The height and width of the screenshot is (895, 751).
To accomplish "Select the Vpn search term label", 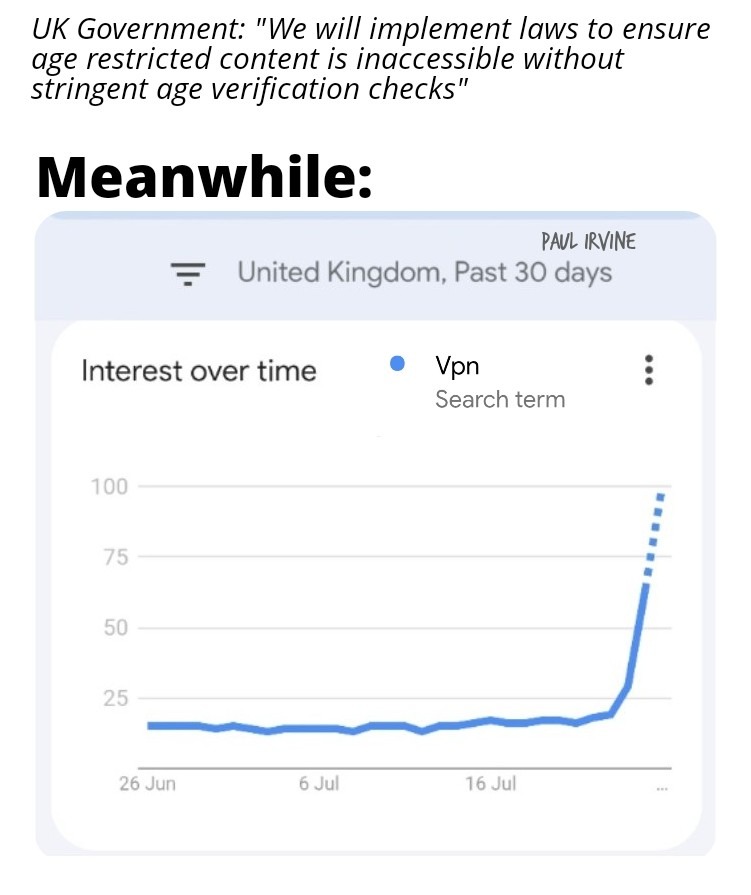I will pos(457,365).
